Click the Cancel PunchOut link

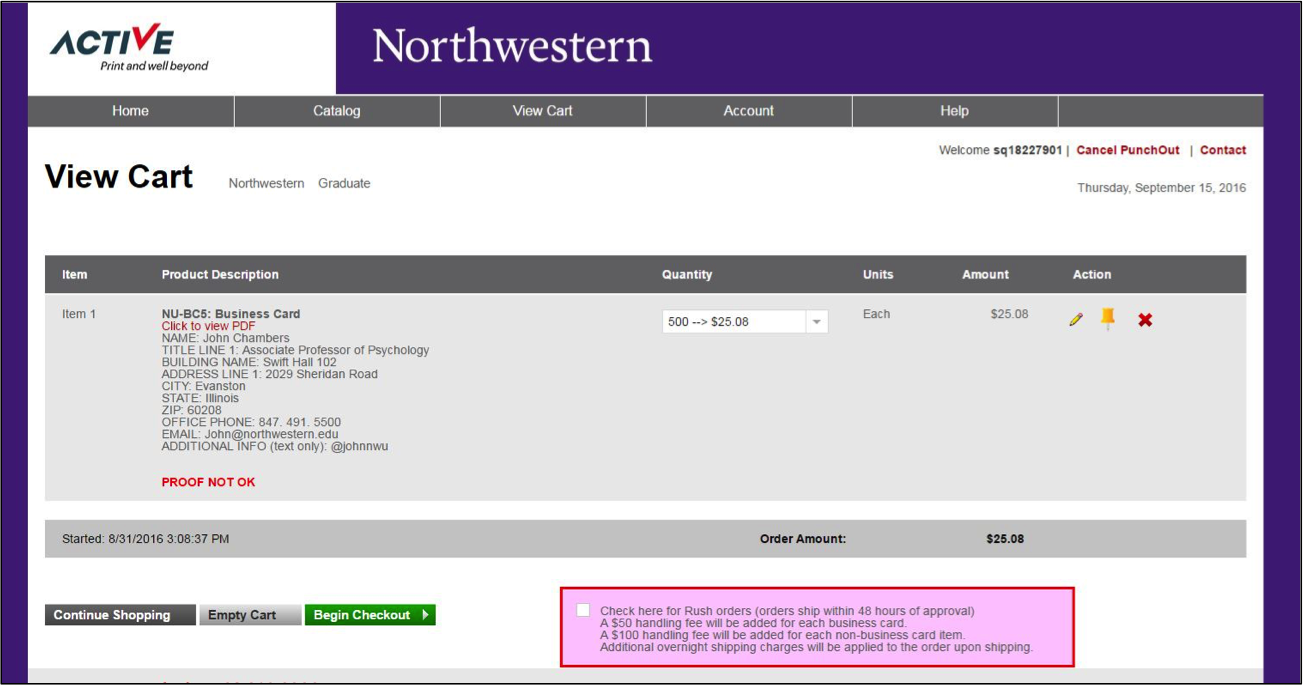1128,150
